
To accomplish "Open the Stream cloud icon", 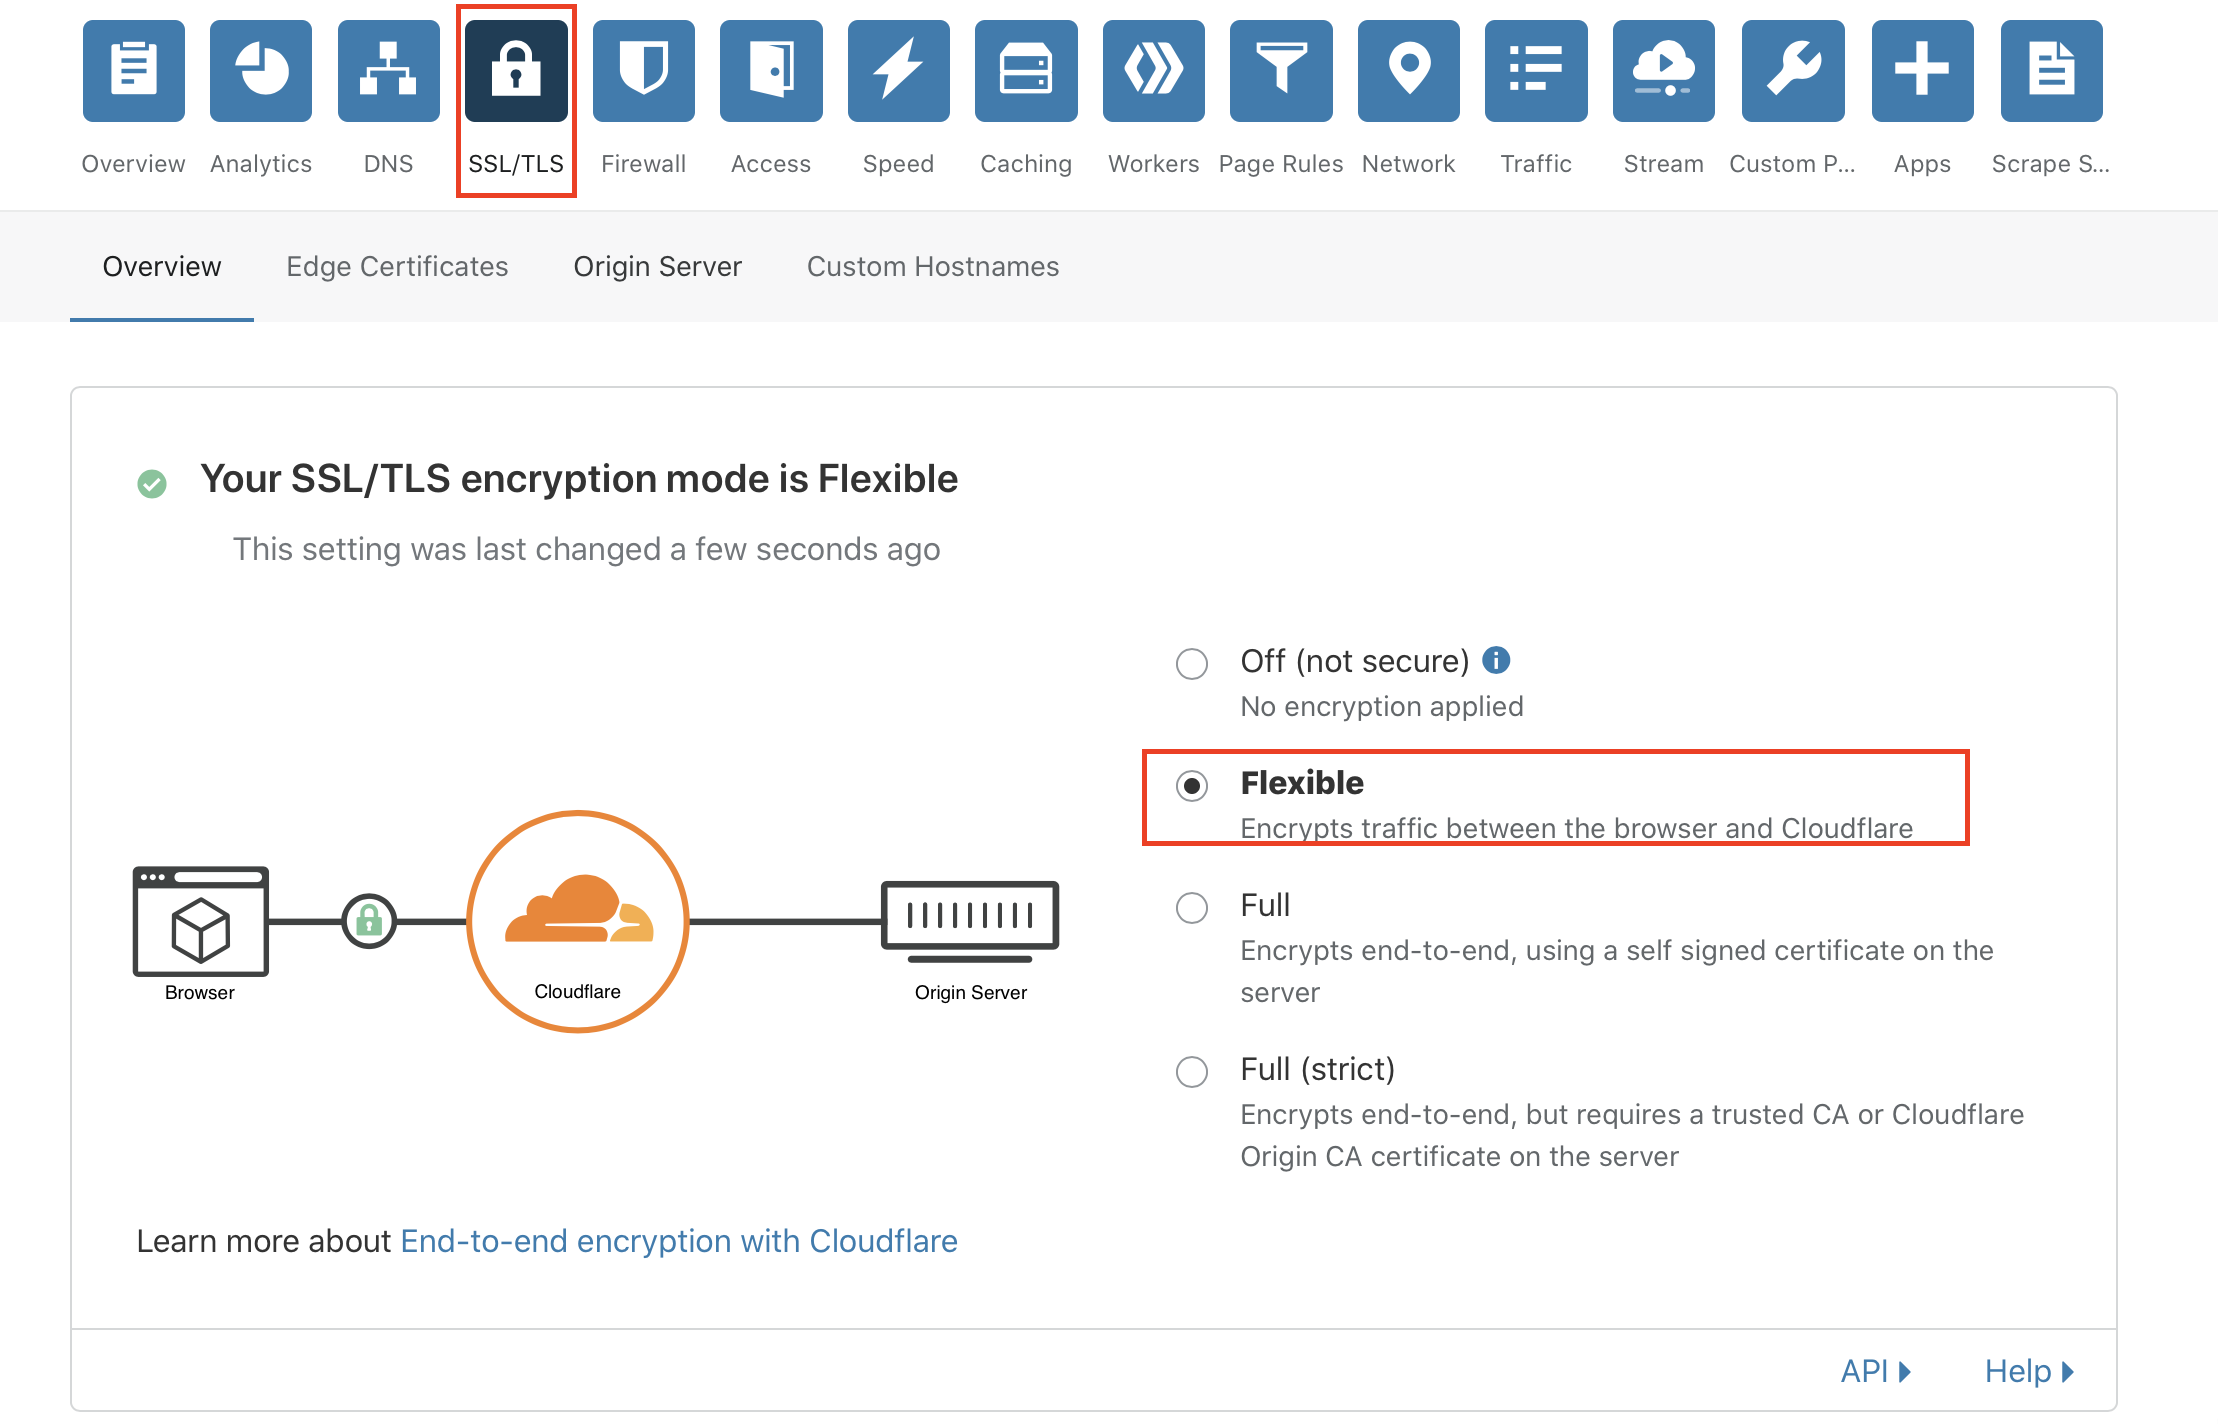I will point(1663,71).
